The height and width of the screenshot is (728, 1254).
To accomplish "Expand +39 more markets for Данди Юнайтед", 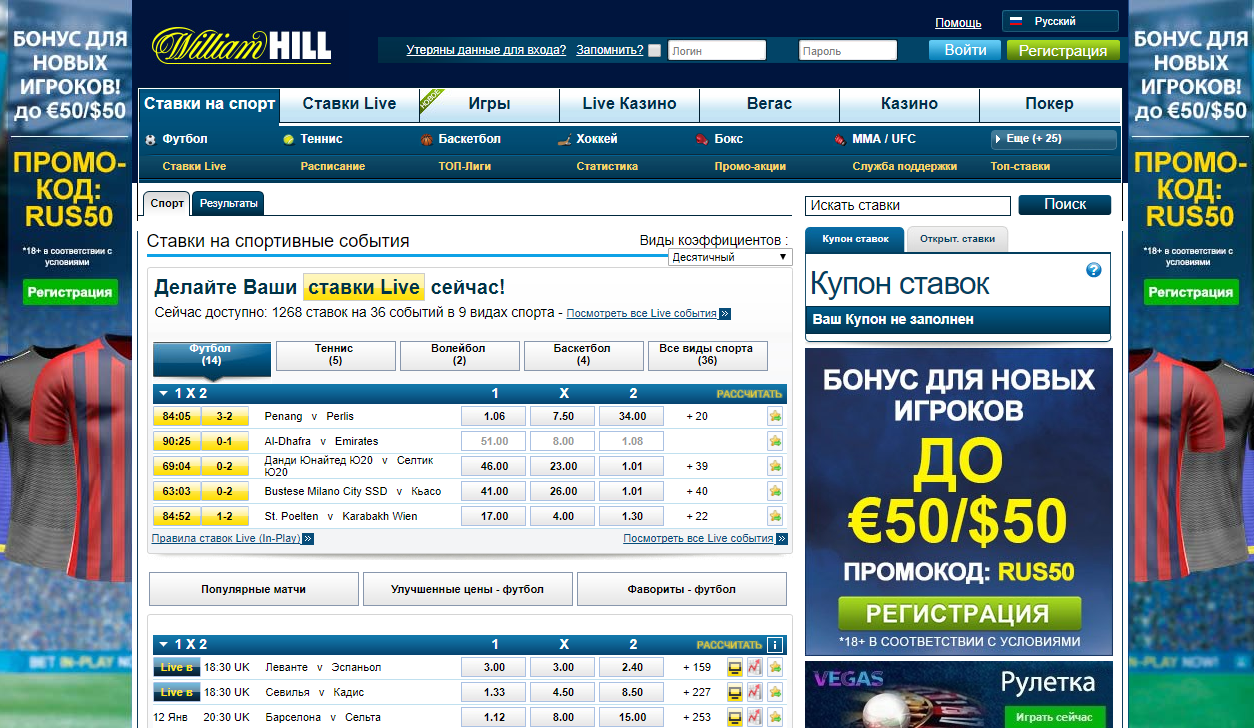I will tap(697, 466).
